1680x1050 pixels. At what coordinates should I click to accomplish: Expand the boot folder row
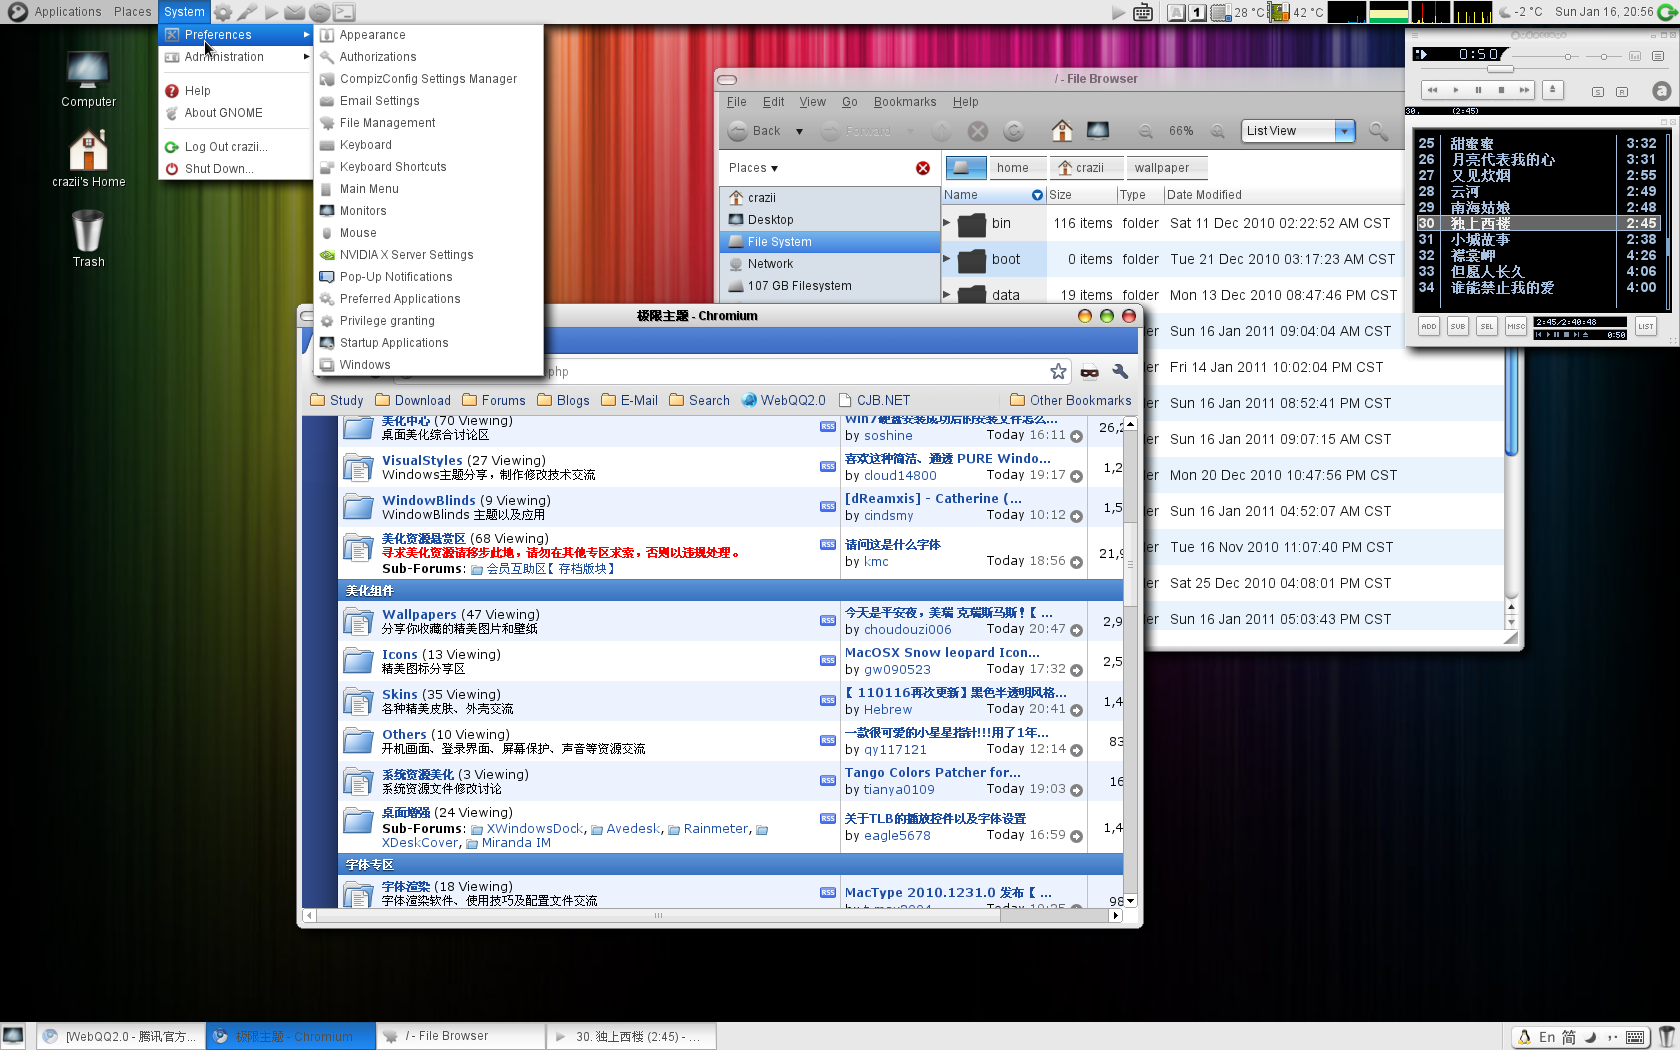click(947, 259)
